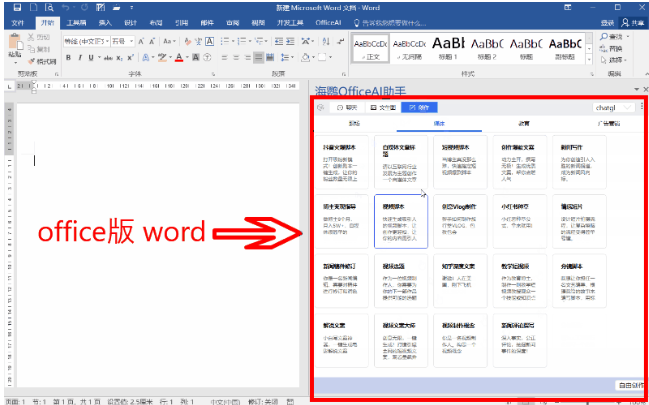Open the Change Case Aa dropdown

point(169,41)
